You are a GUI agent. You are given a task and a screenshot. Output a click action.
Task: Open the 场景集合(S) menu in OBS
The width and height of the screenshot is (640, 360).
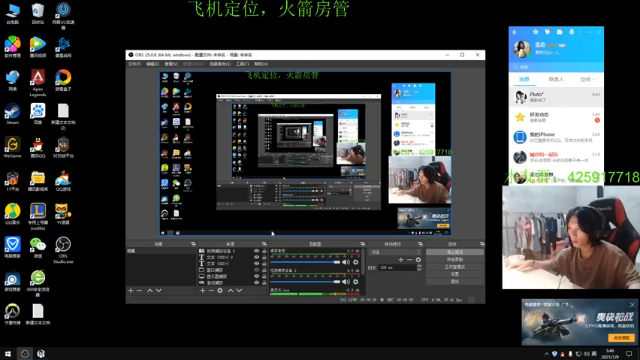pyautogui.click(x=220, y=64)
